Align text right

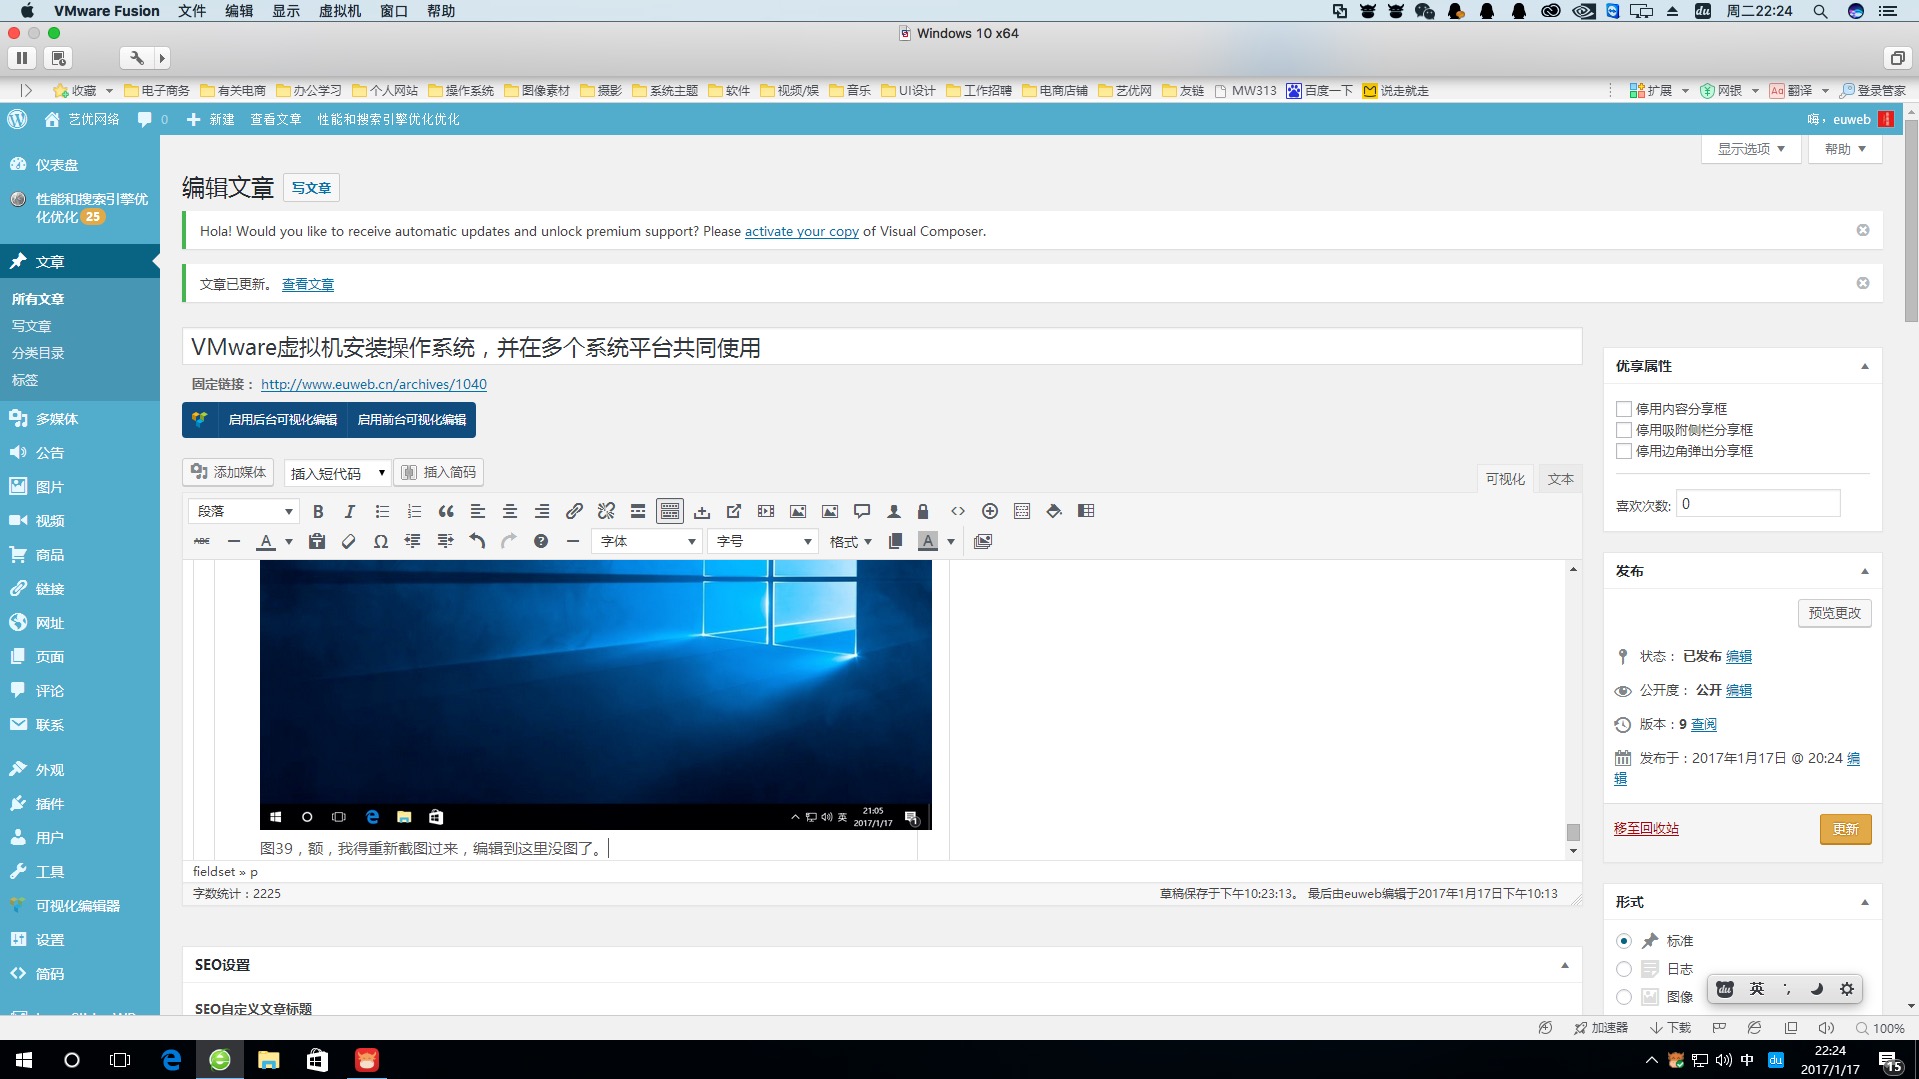542,511
